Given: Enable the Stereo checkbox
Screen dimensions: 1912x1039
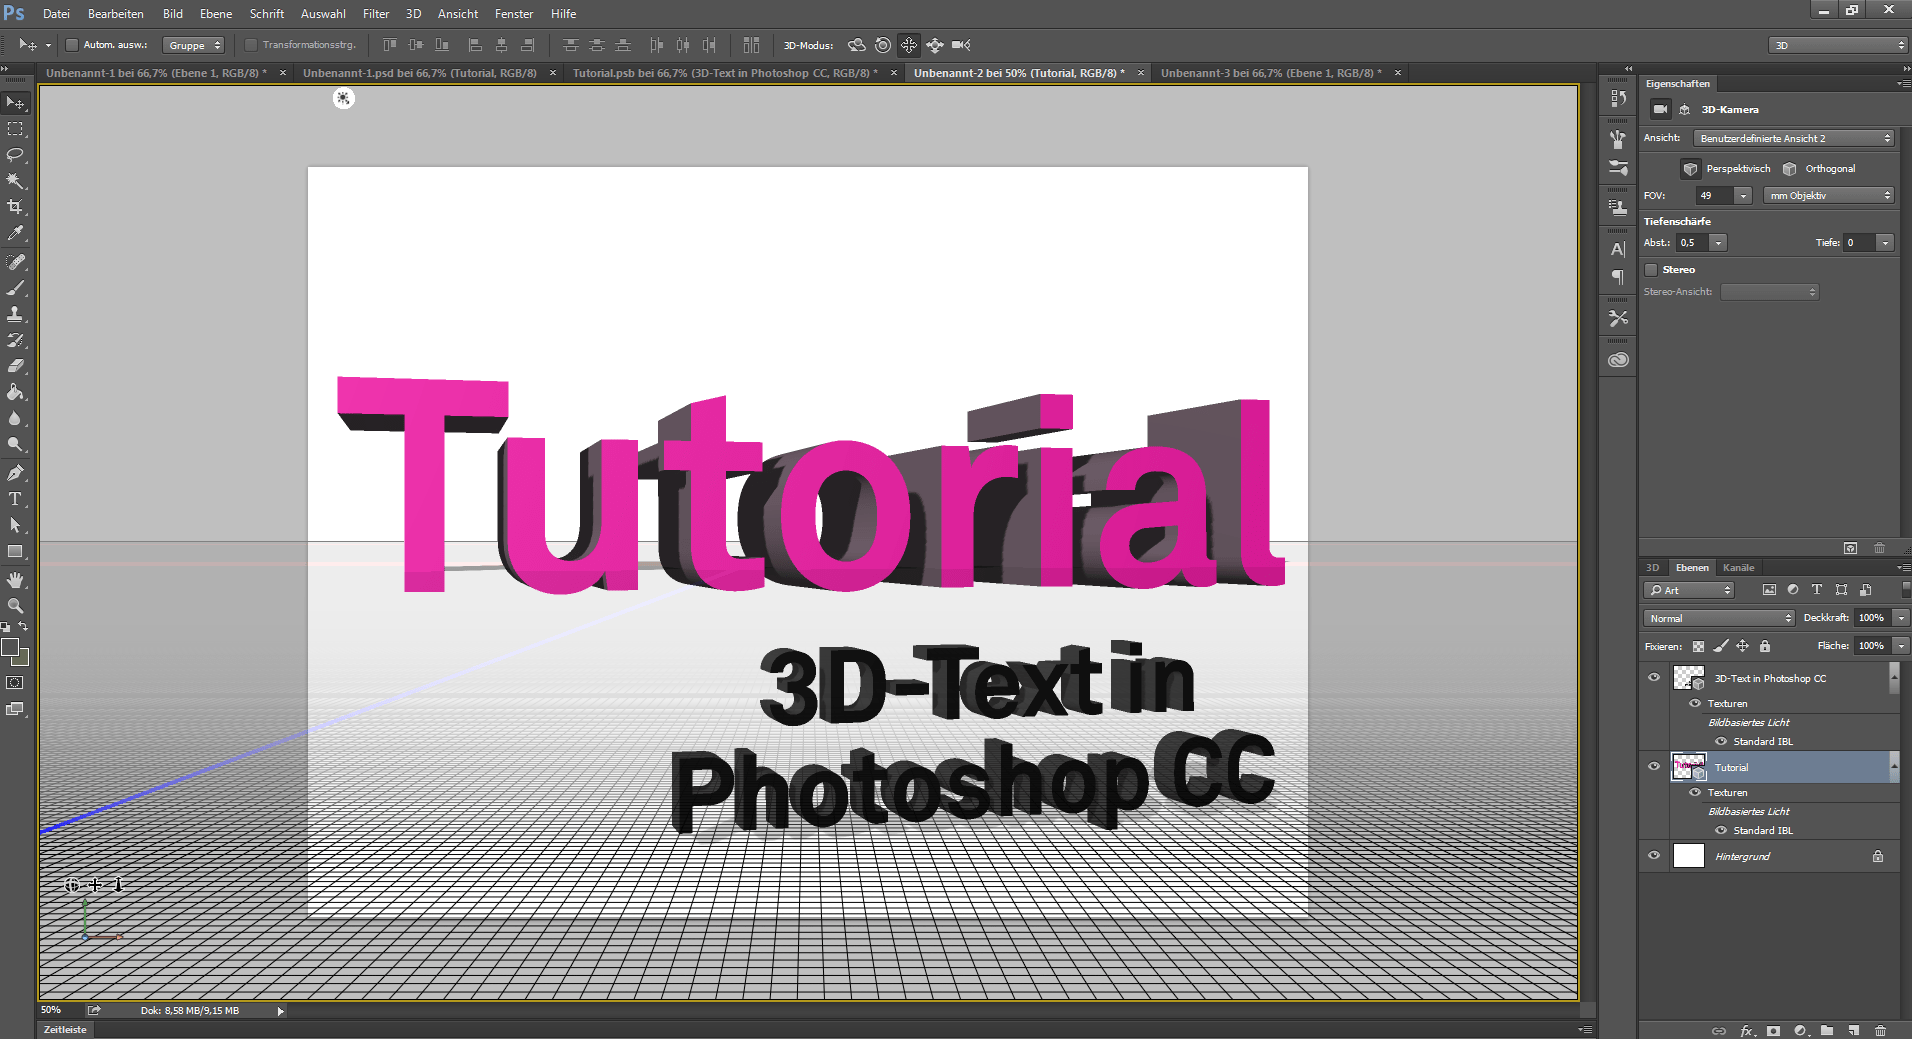Looking at the screenshot, I should (x=1651, y=270).
